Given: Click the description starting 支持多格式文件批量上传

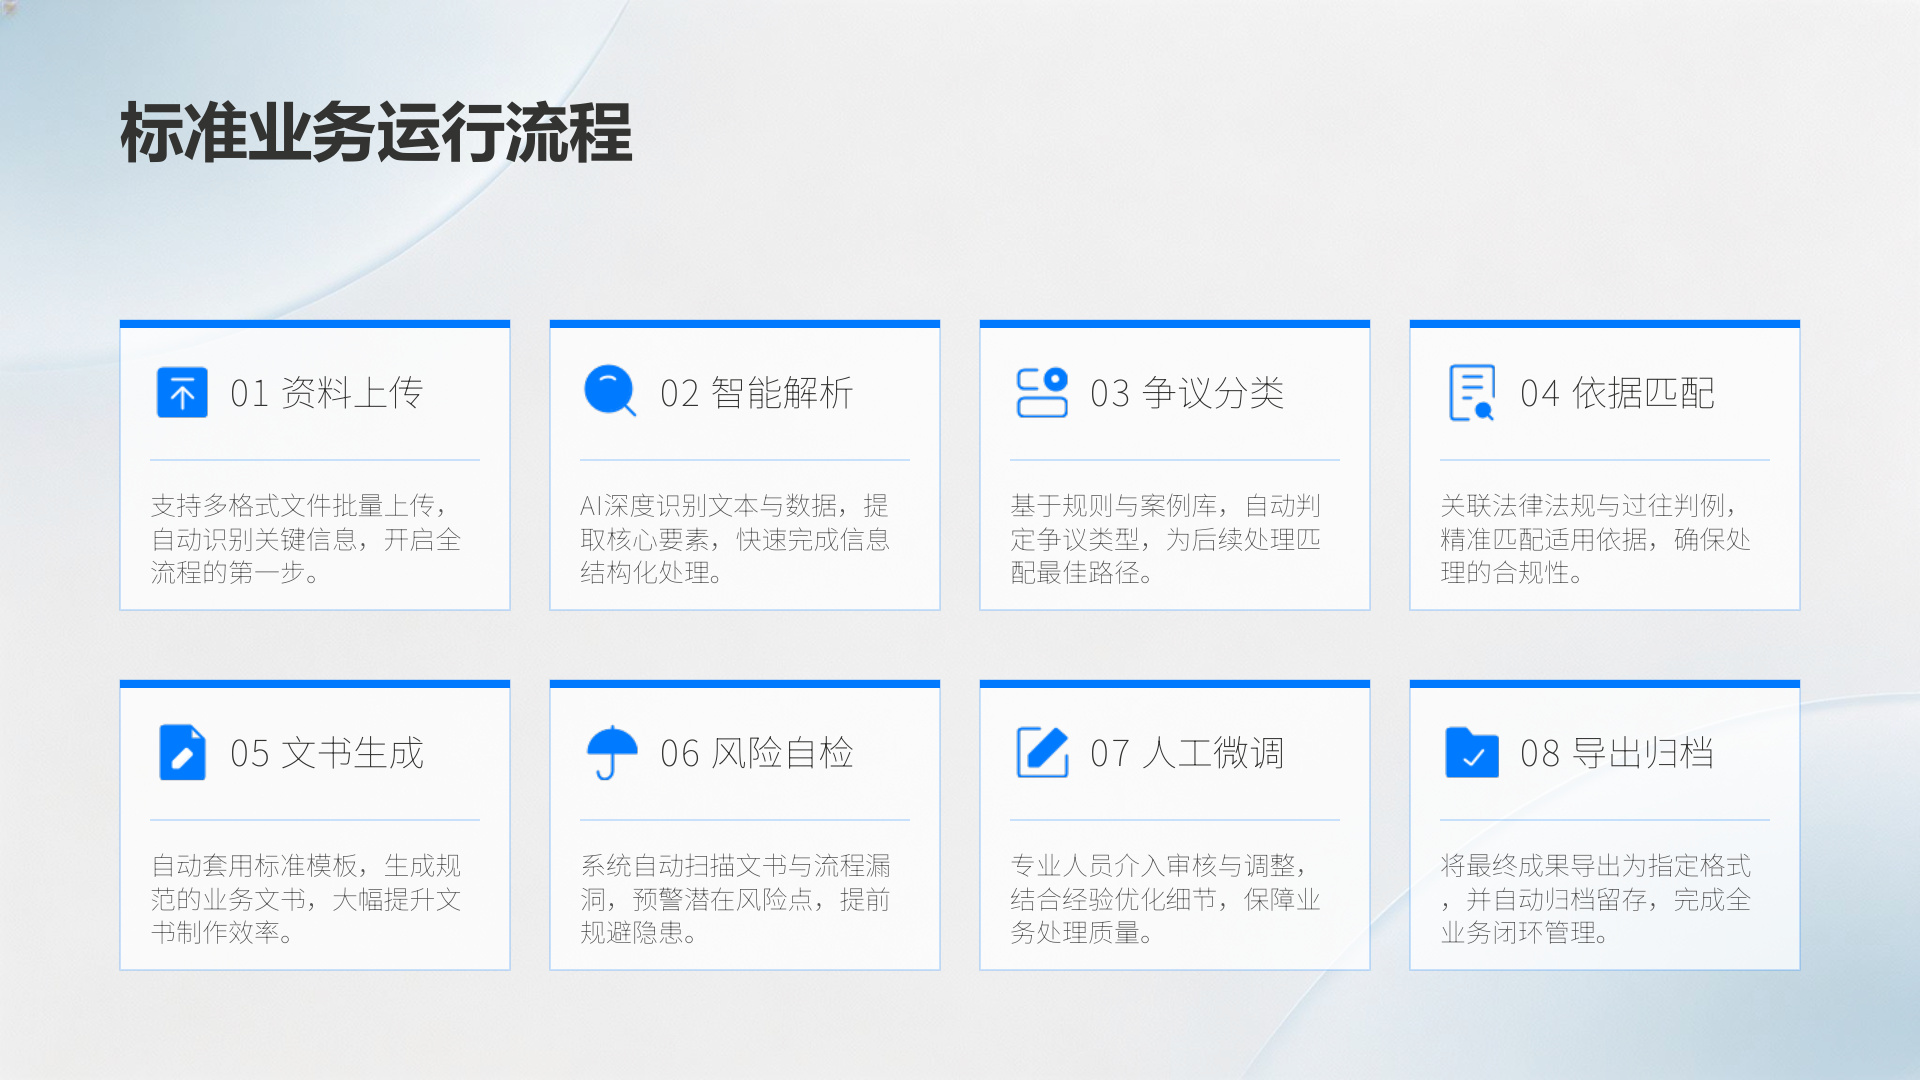Looking at the screenshot, I should 306,539.
